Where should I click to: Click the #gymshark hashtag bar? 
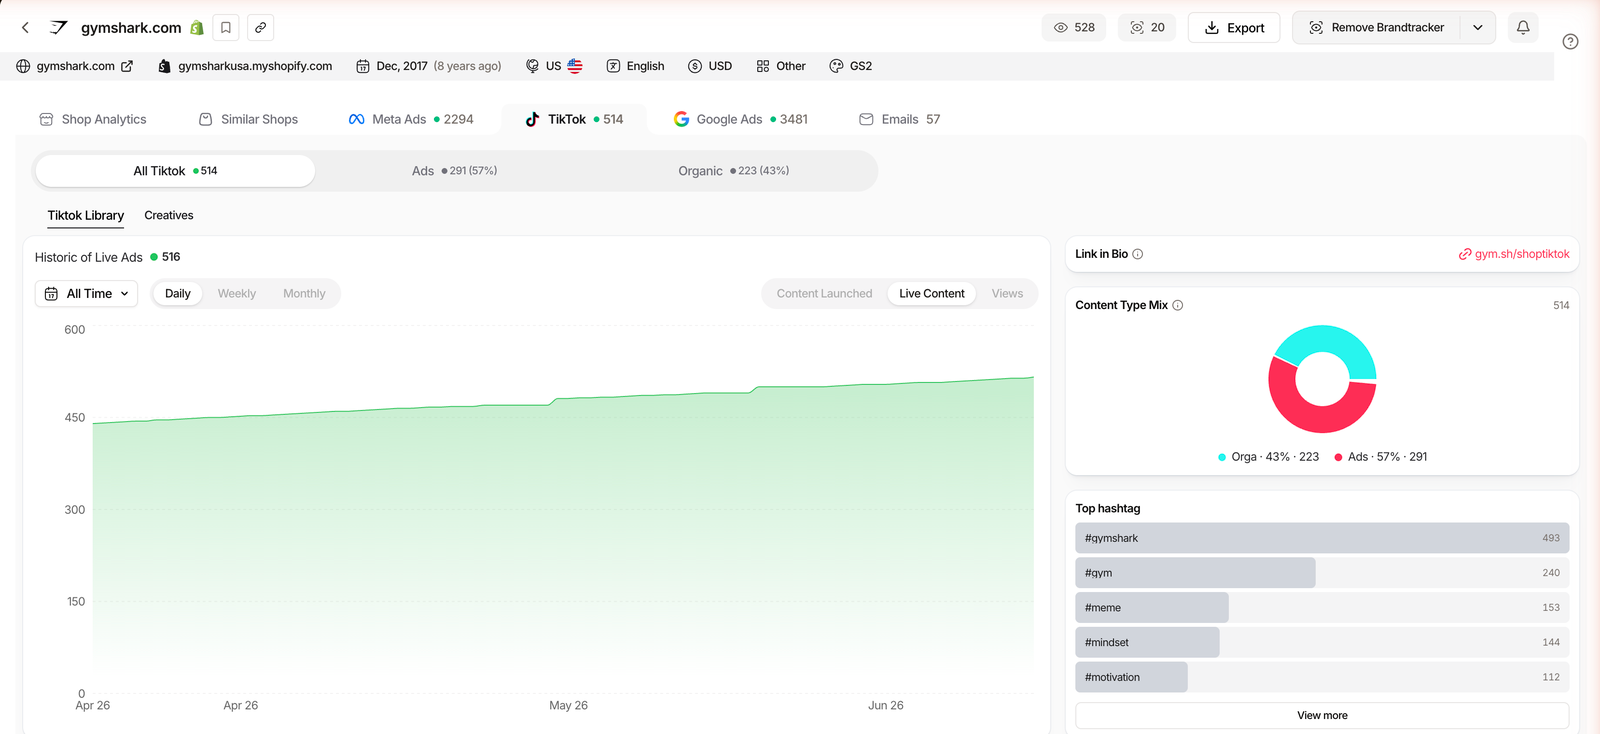coord(1322,538)
